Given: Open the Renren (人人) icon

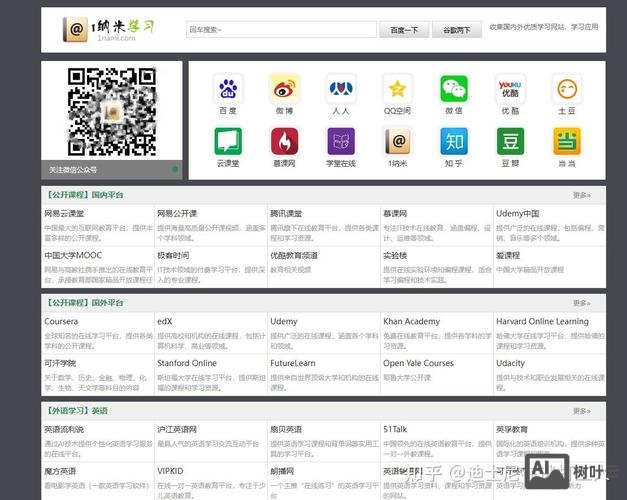Looking at the screenshot, I should [341, 88].
